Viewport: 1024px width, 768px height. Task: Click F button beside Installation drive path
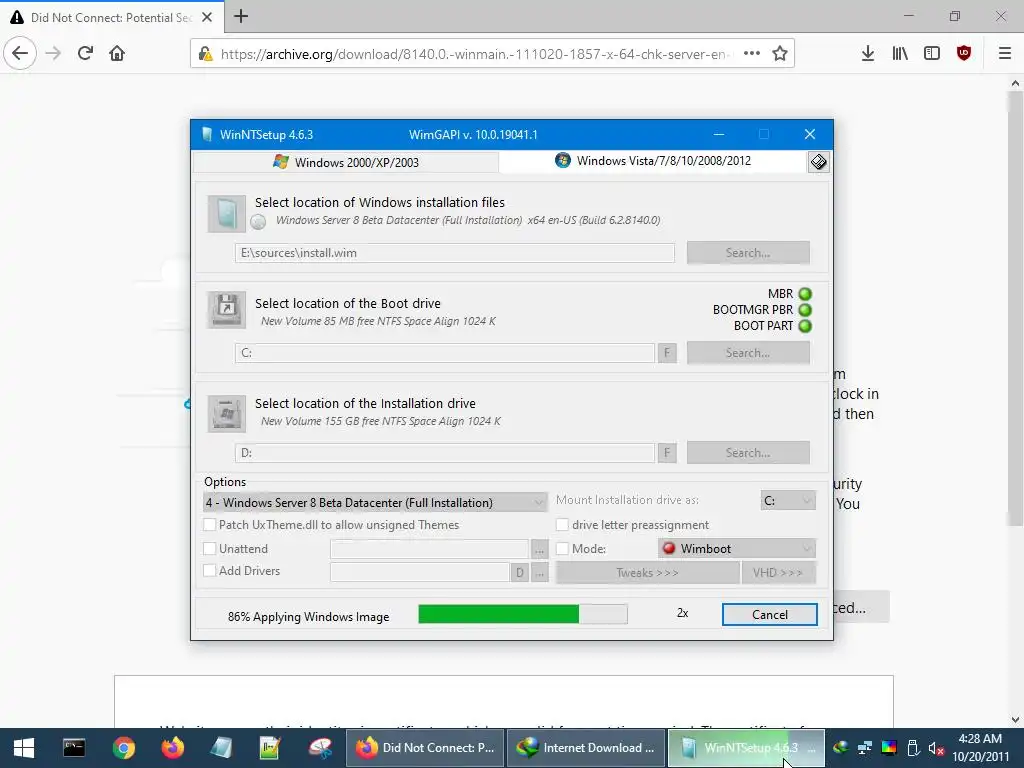point(667,453)
